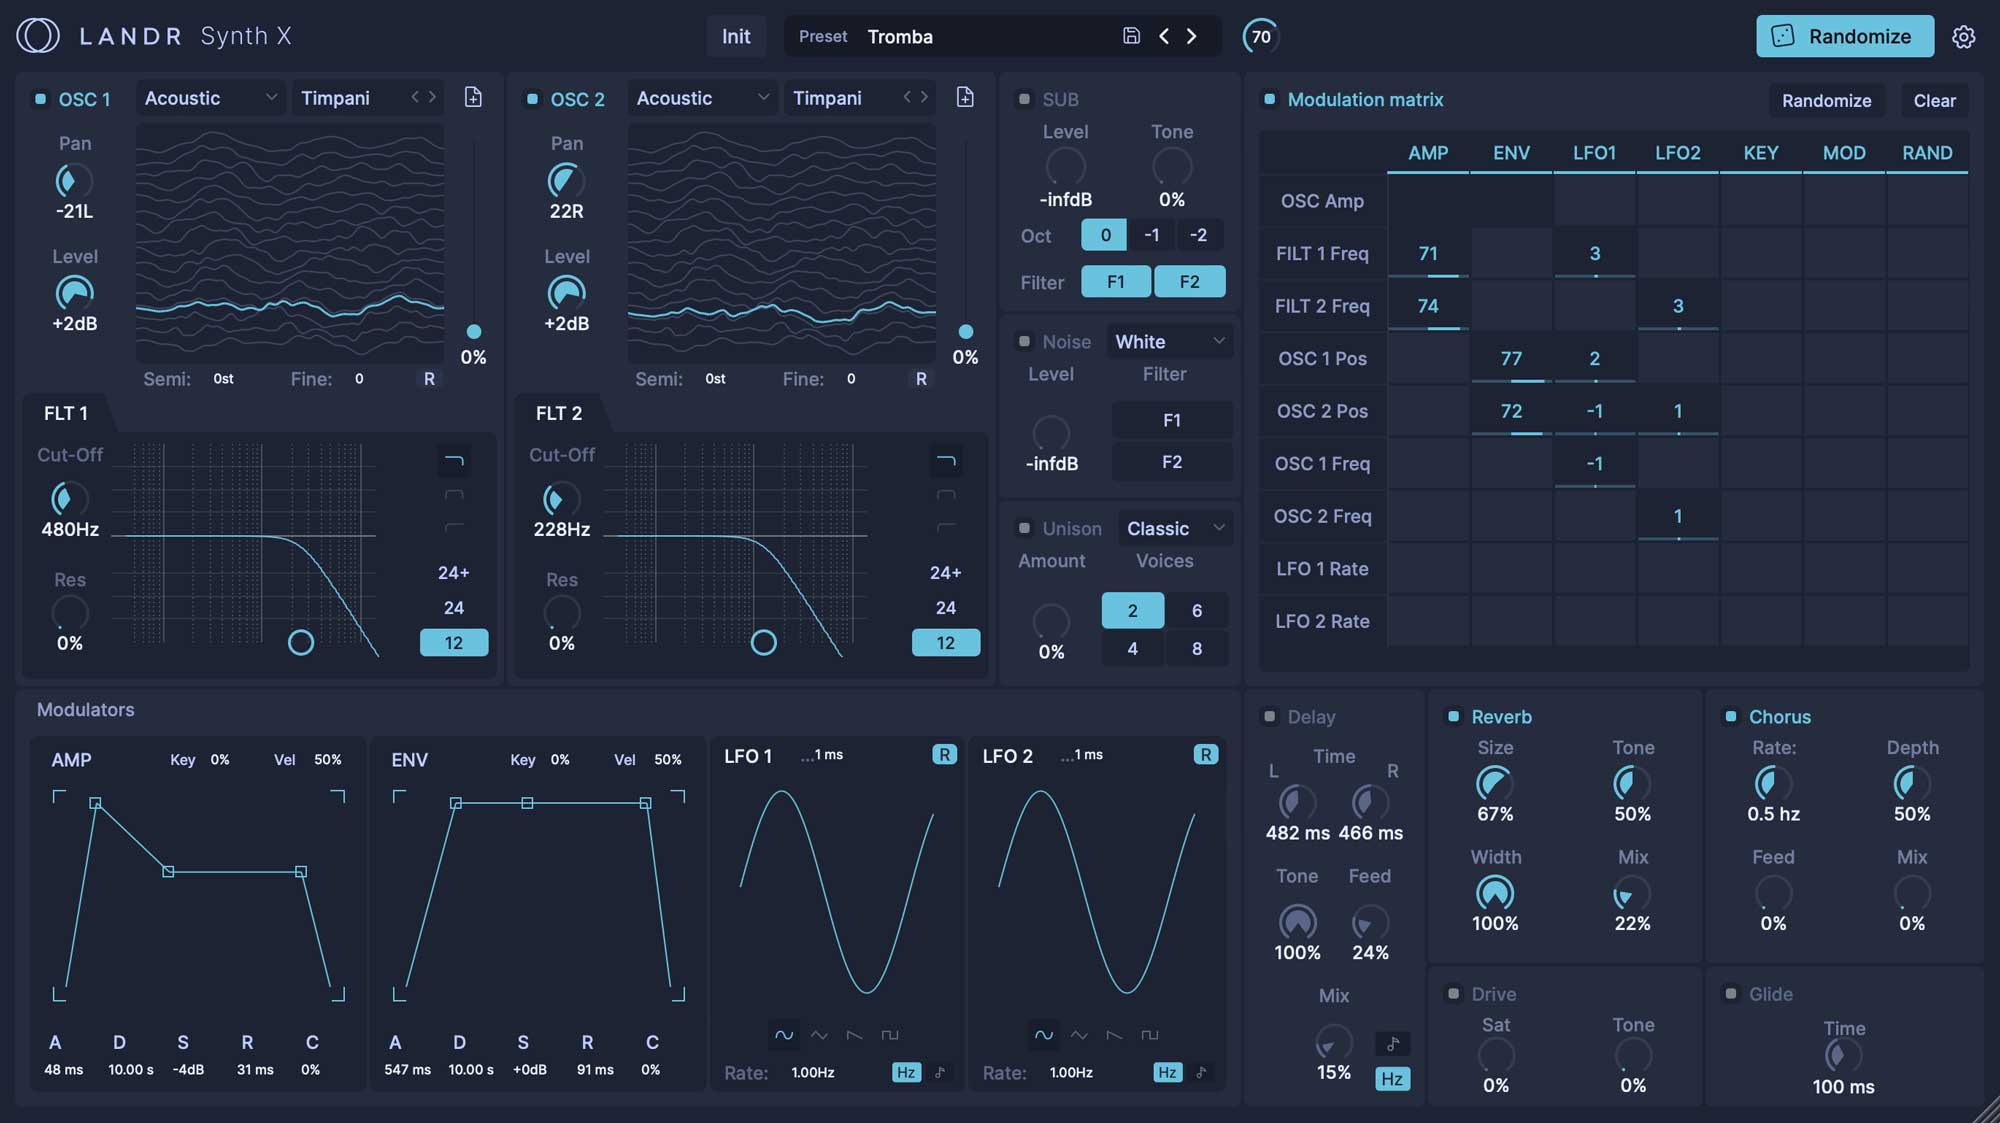Image resolution: width=2000 pixels, height=1123 pixels.
Task: Open the Unison Classic mode dropdown
Action: click(x=1175, y=528)
